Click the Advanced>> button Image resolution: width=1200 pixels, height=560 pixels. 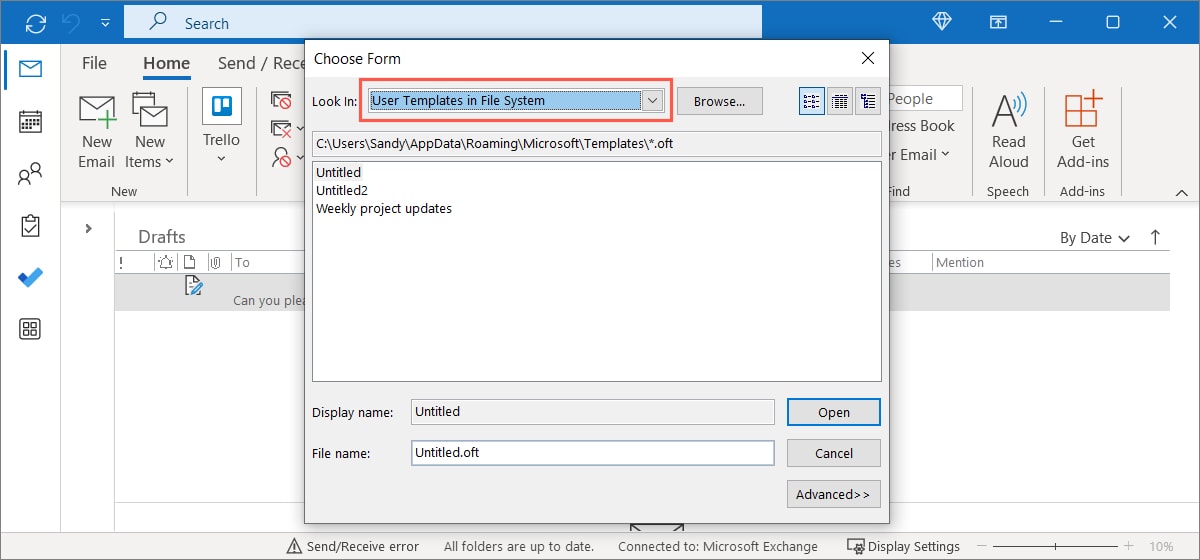pos(834,494)
